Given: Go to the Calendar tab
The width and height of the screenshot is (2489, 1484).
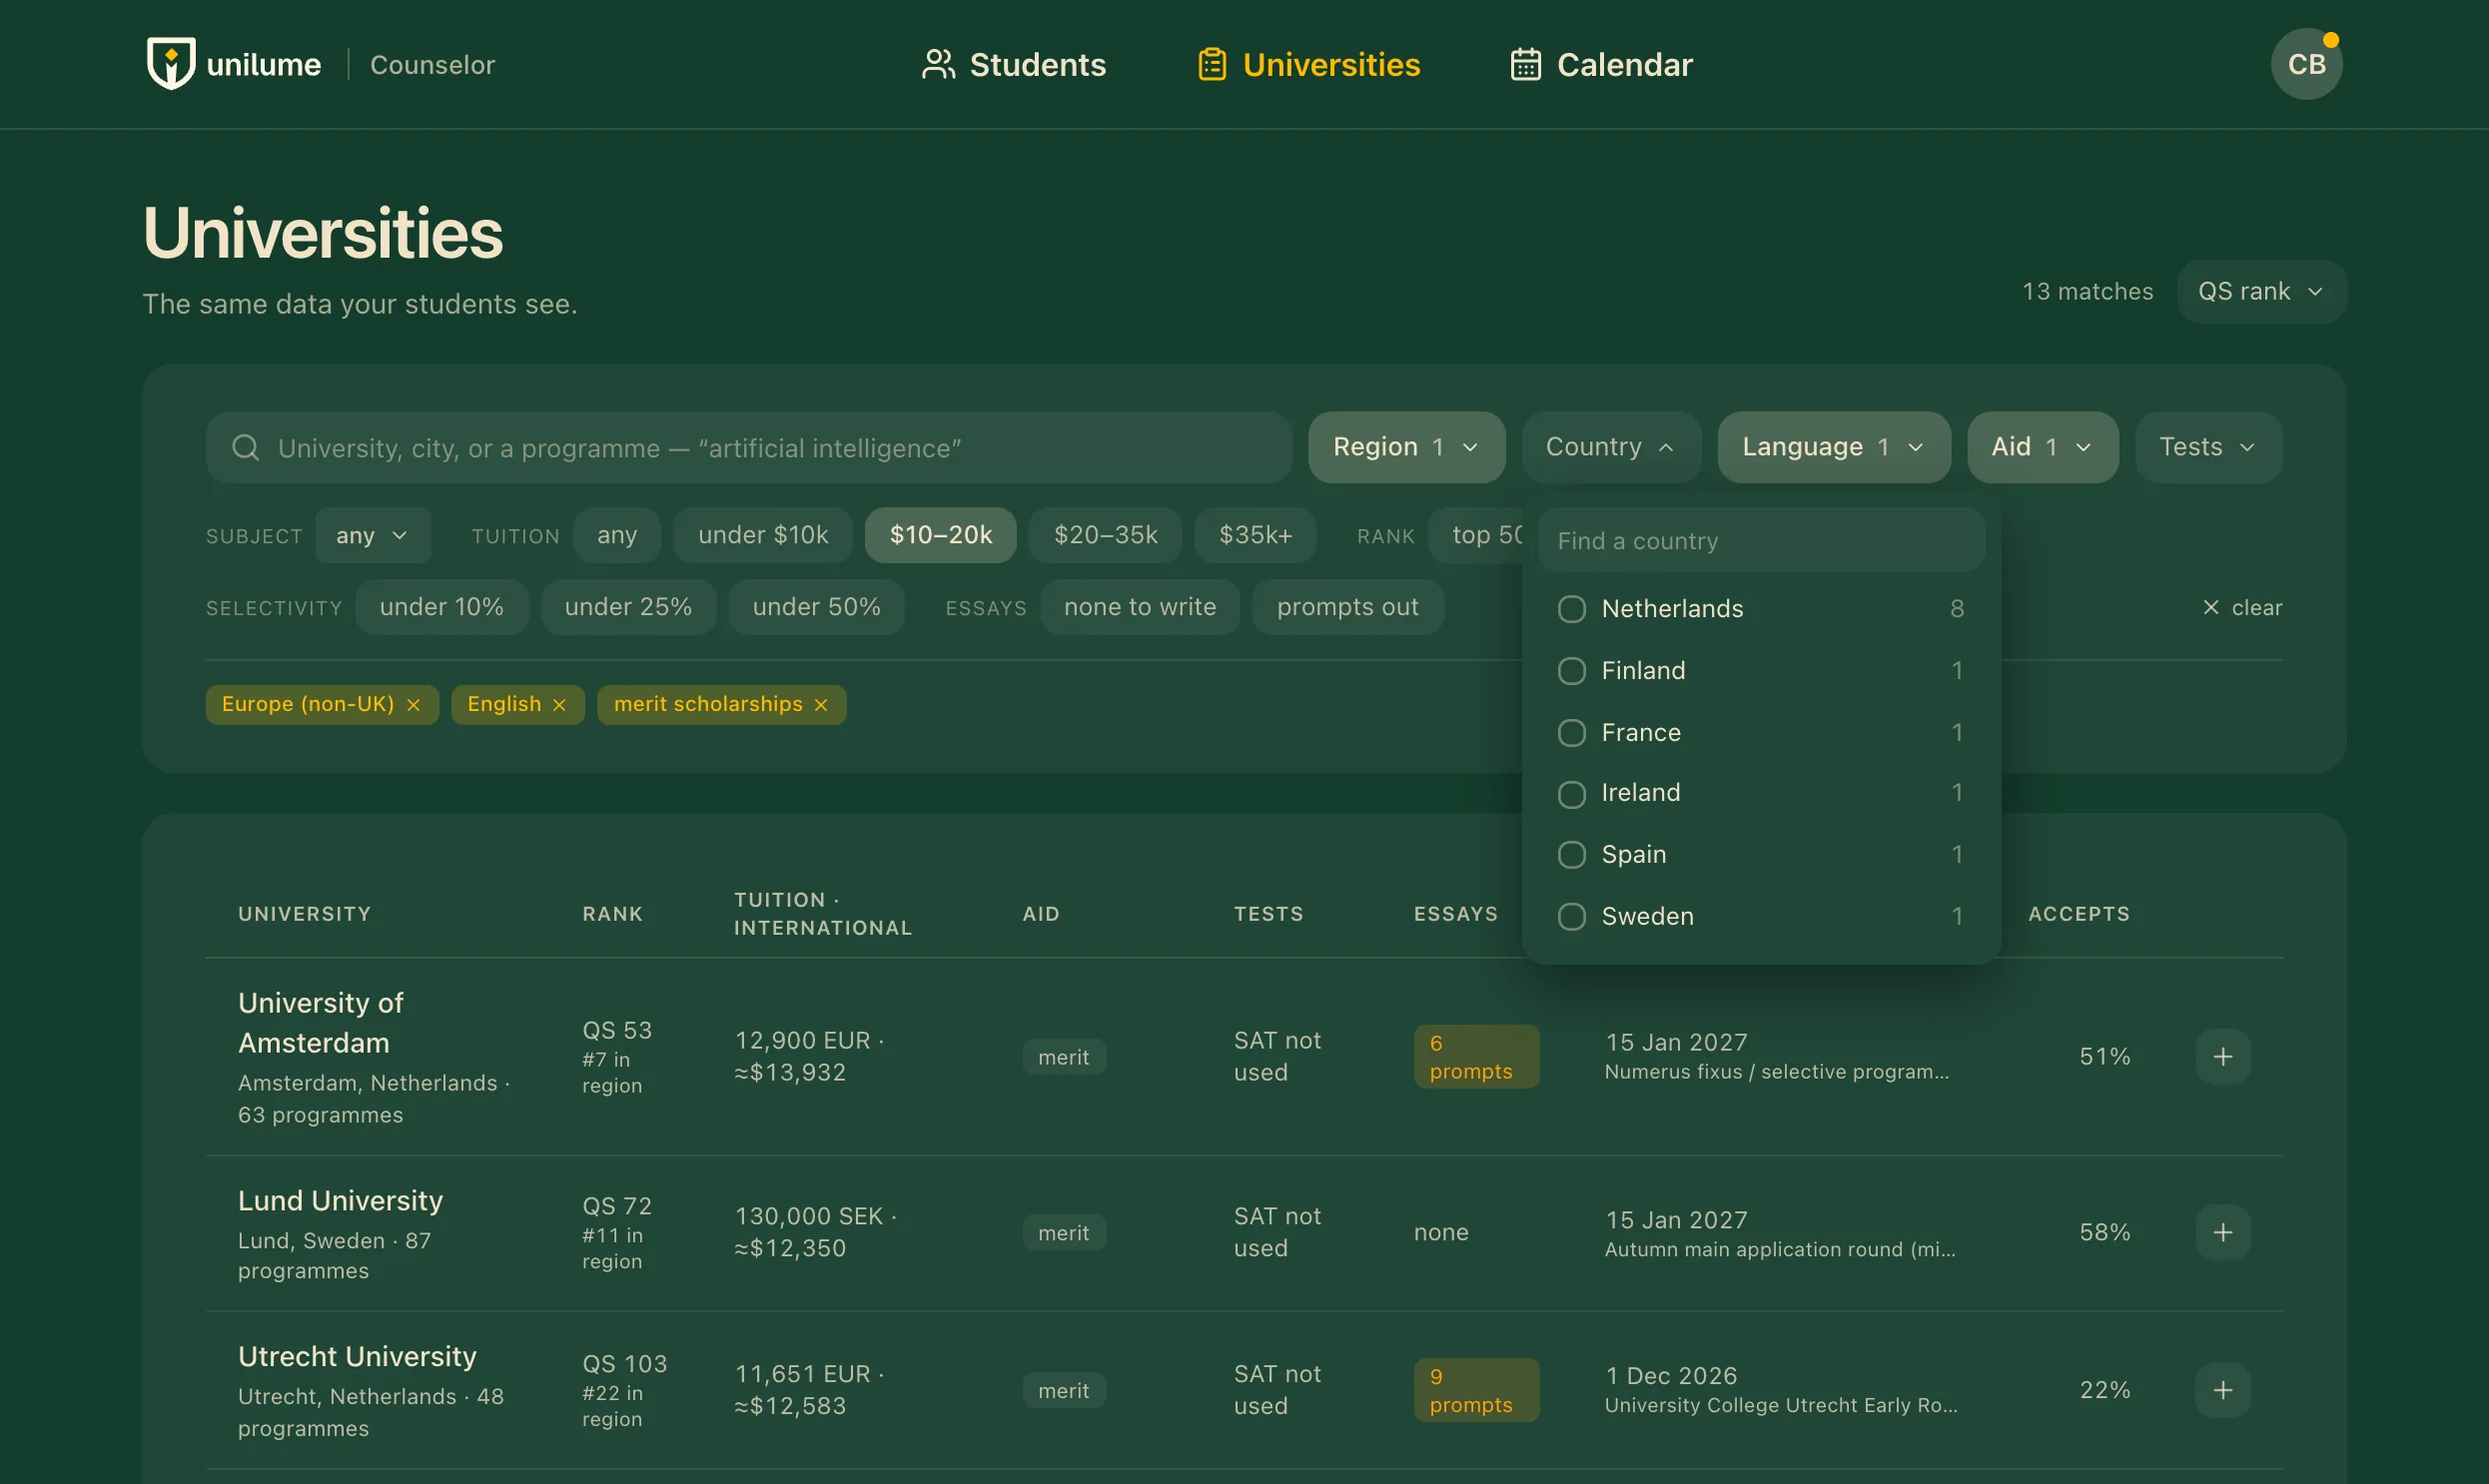Looking at the screenshot, I should click(1600, 64).
